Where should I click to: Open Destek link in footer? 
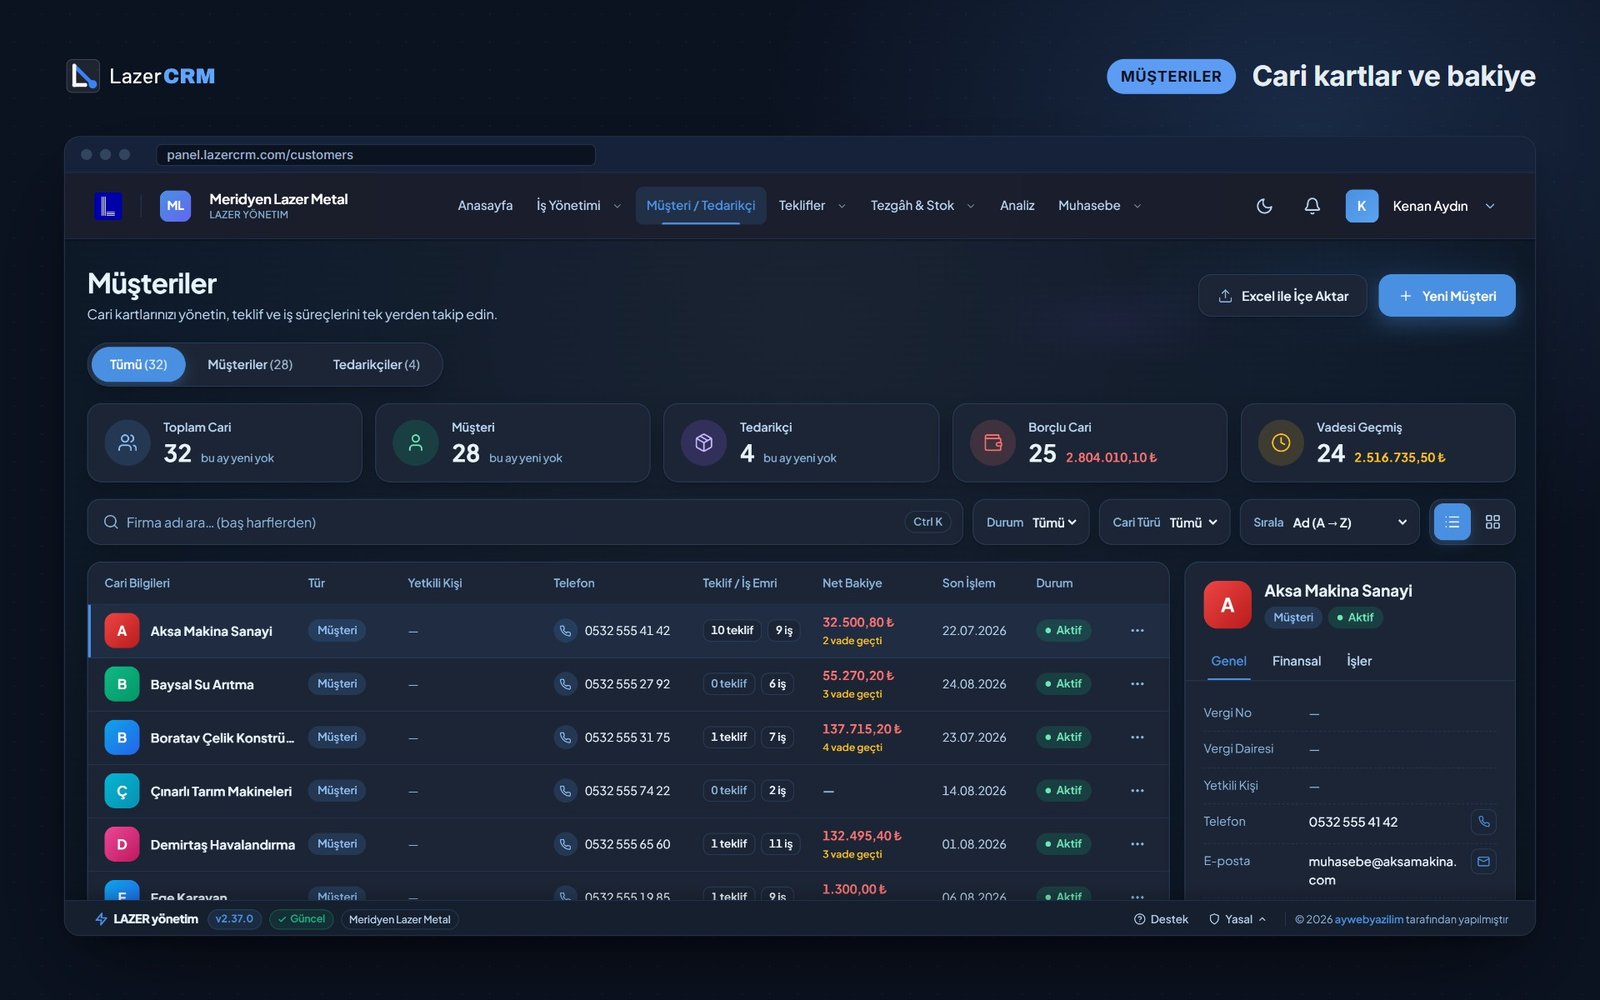click(x=1161, y=919)
